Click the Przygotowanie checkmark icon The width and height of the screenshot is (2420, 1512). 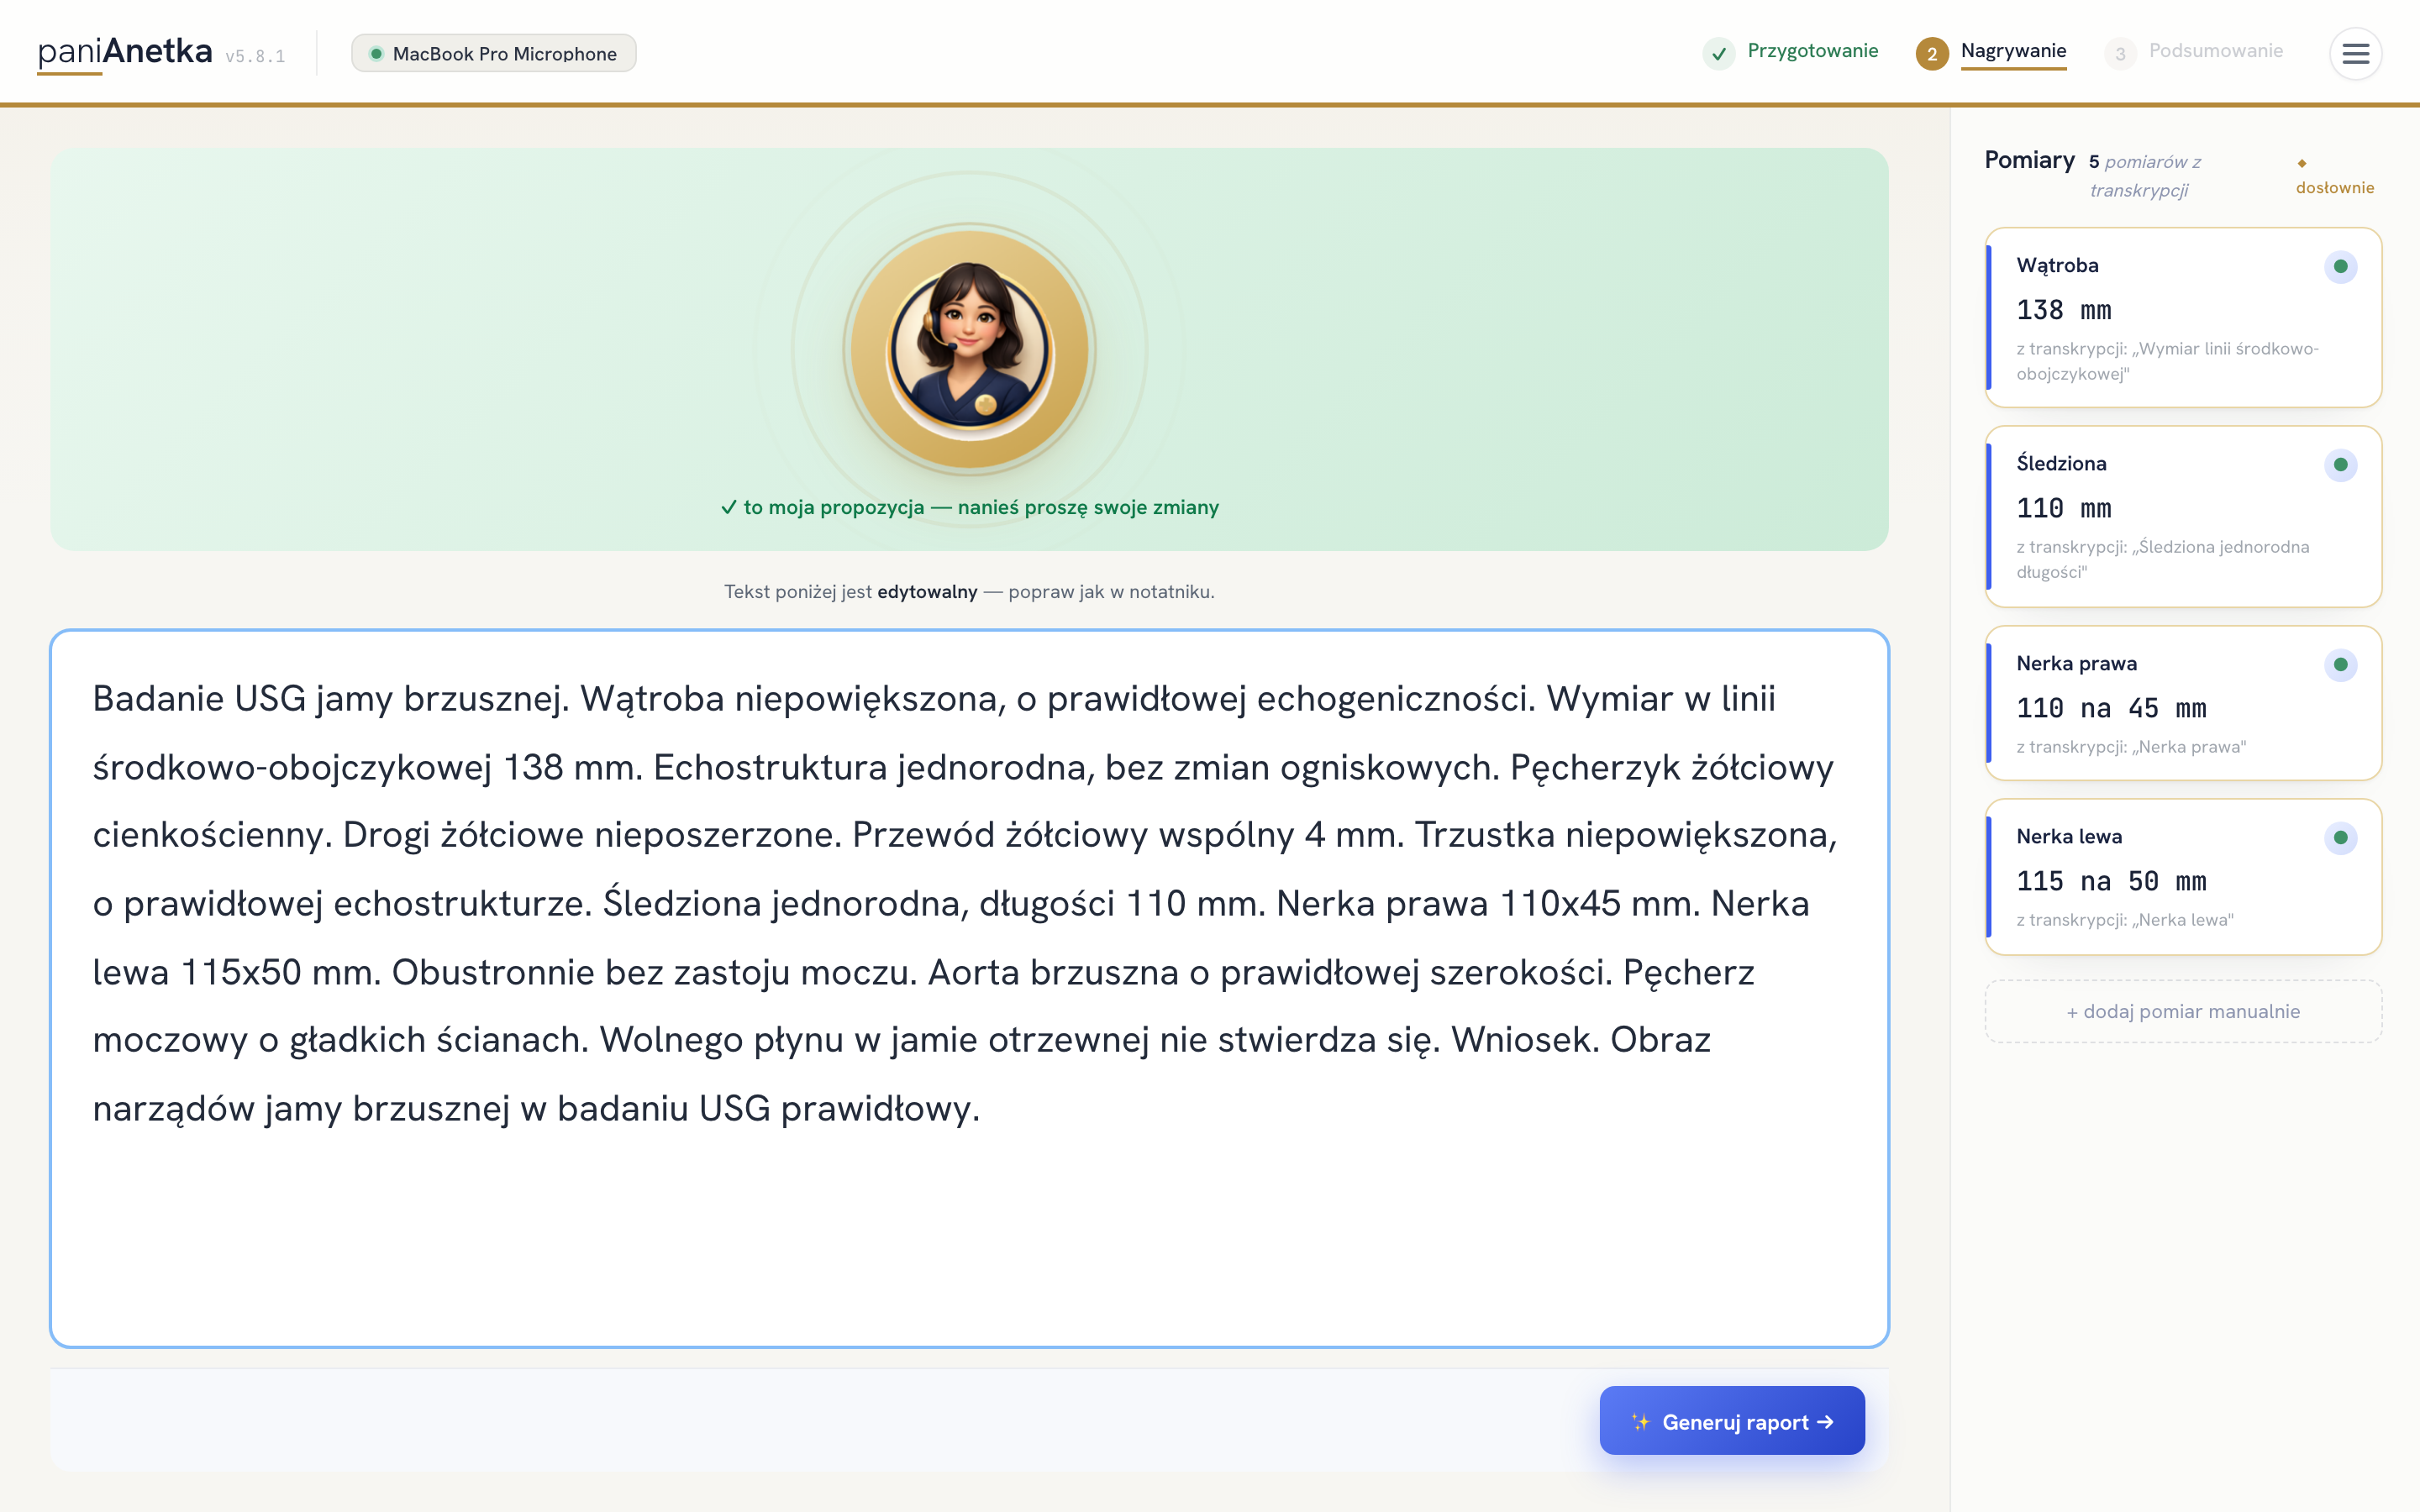(x=1719, y=54)
